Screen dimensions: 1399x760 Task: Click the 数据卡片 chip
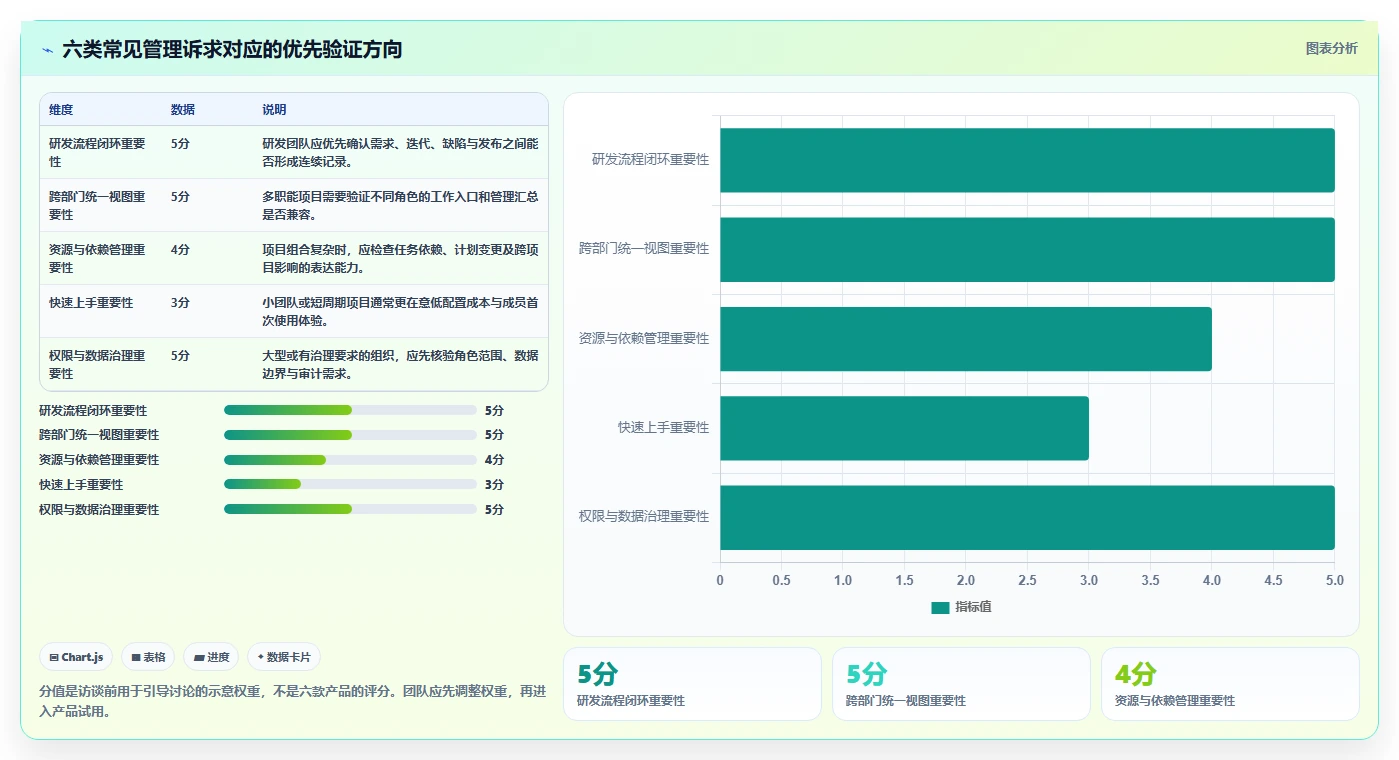[x=284, y=657]
